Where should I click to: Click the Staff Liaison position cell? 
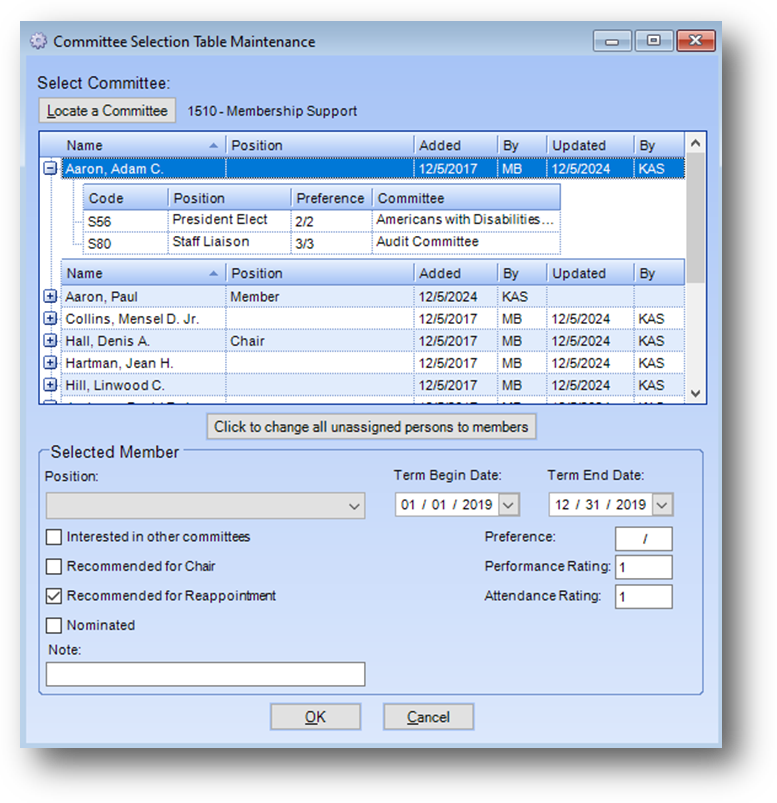coord(229,243)
